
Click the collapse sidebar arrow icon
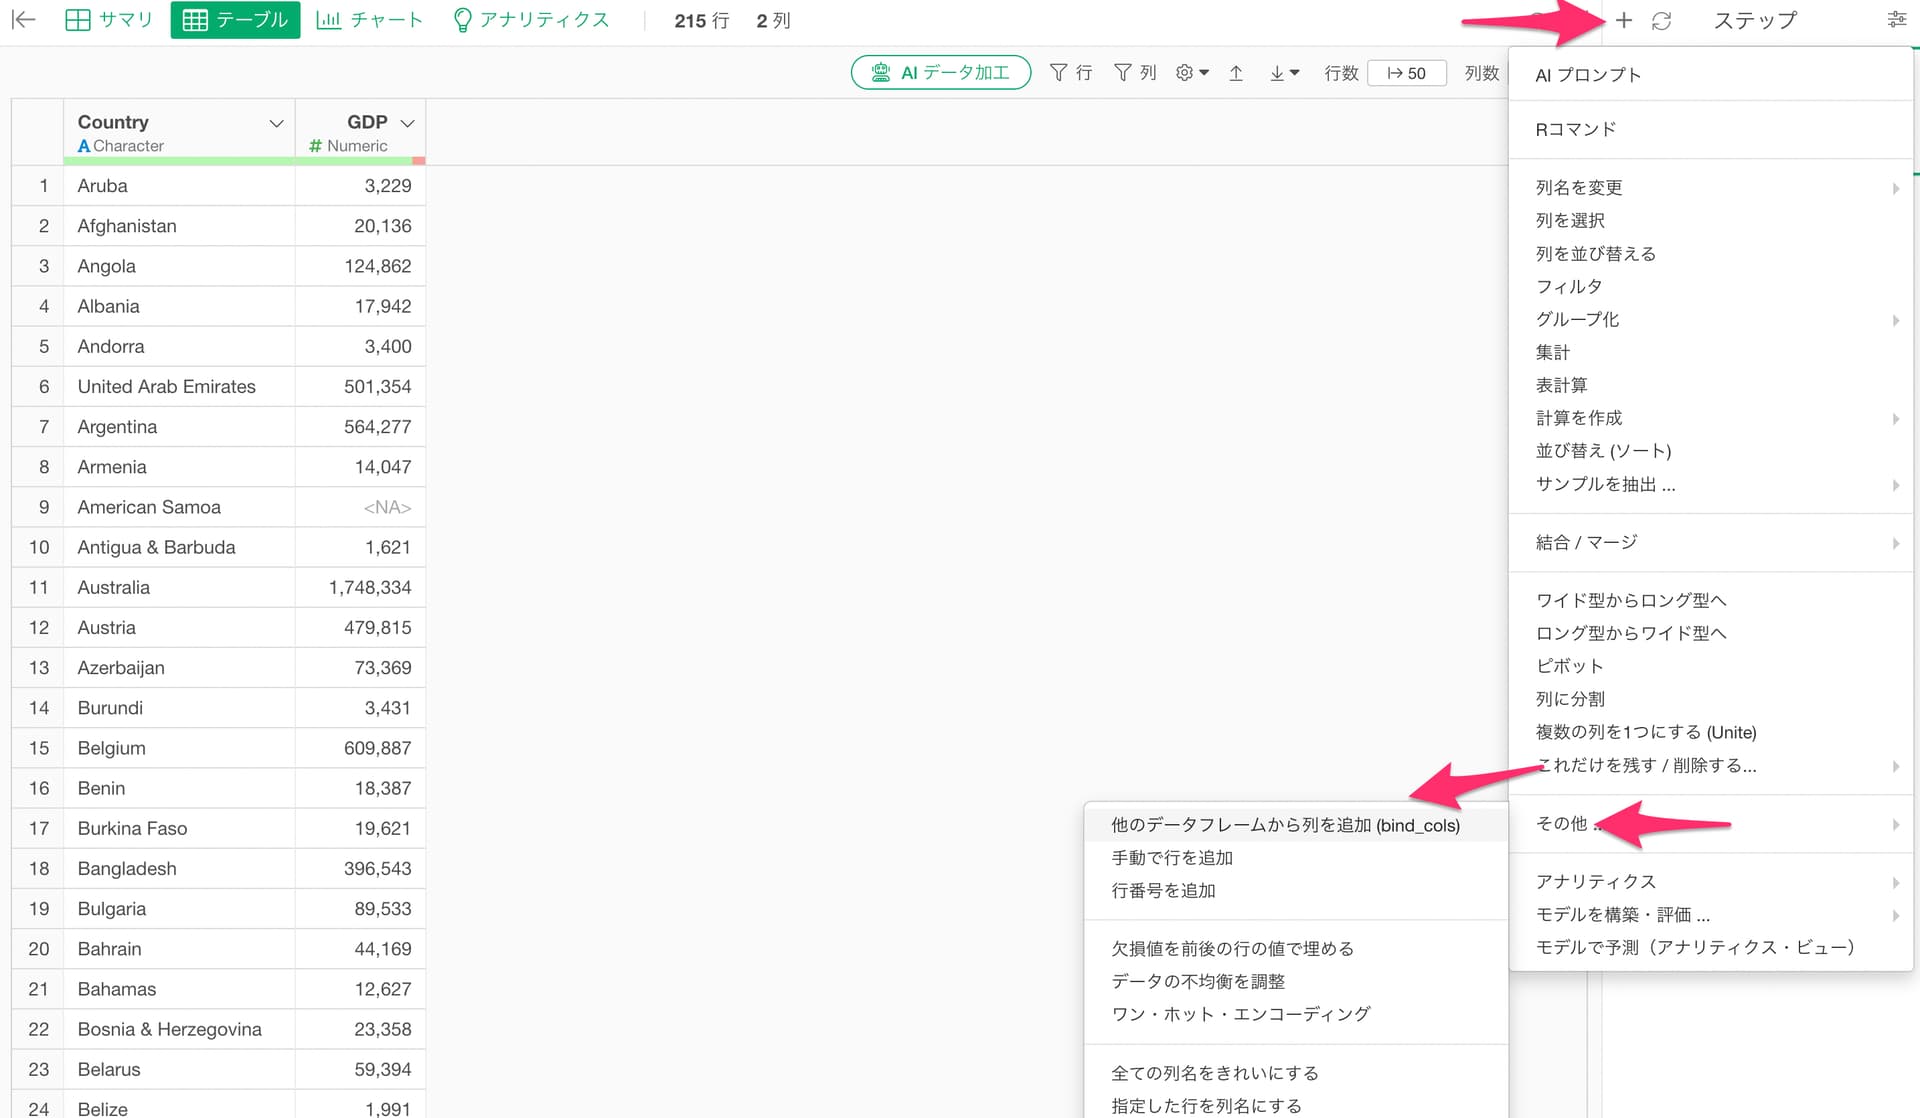tap(24, 20)
